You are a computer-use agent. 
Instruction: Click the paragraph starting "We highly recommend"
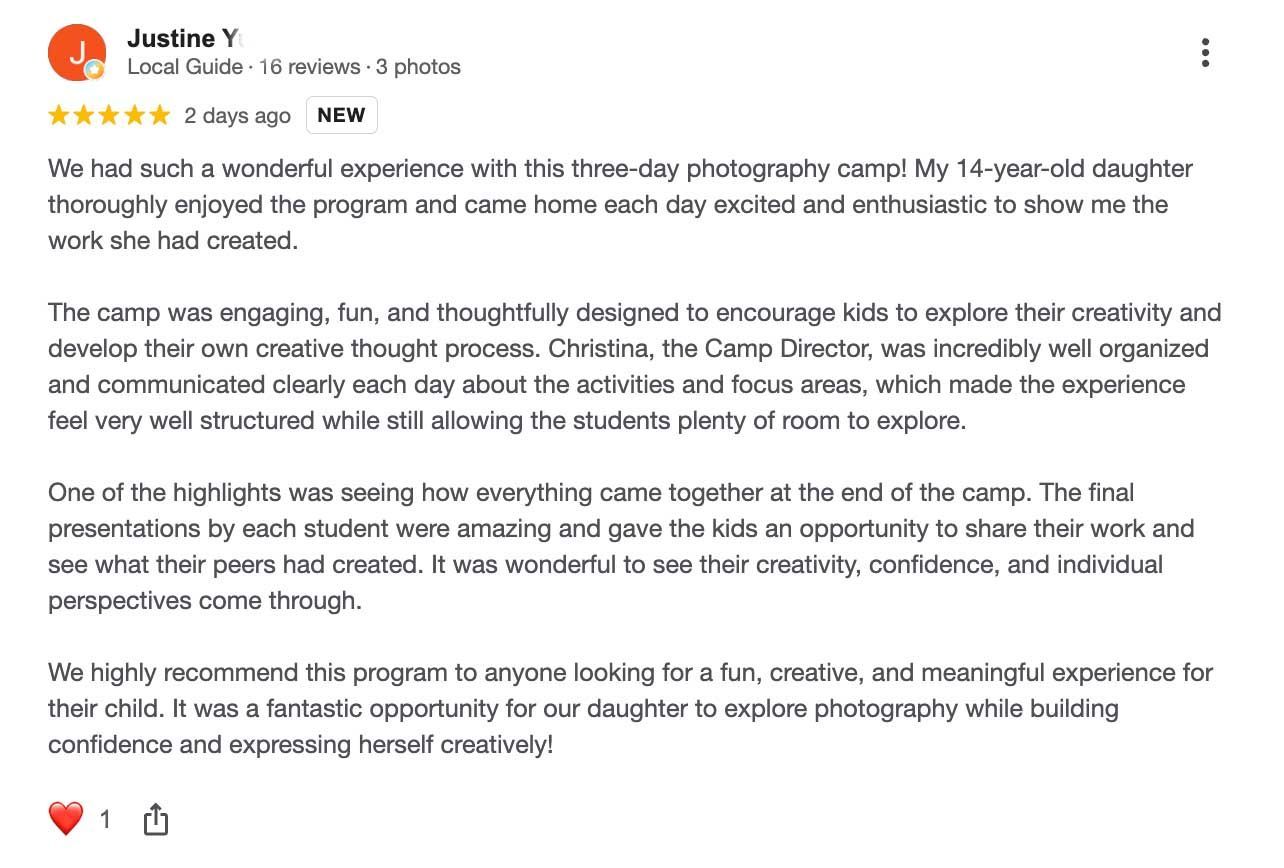click(x=630, y=709)
